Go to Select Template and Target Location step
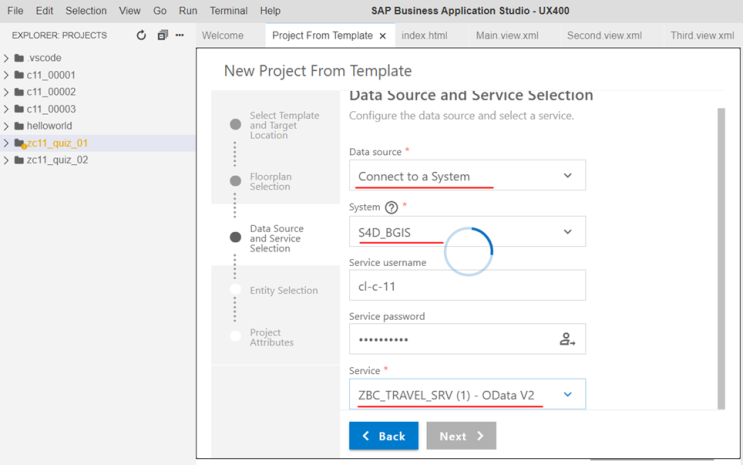743x465 pixels. [284, 125]
